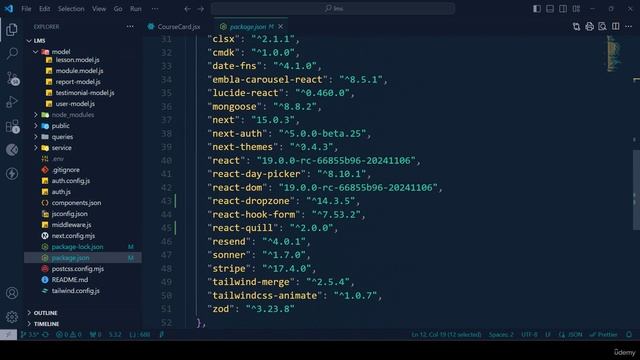Close the package.json tab
The image size is (640, 360).
pyautogui.click(x=281, y=27)
